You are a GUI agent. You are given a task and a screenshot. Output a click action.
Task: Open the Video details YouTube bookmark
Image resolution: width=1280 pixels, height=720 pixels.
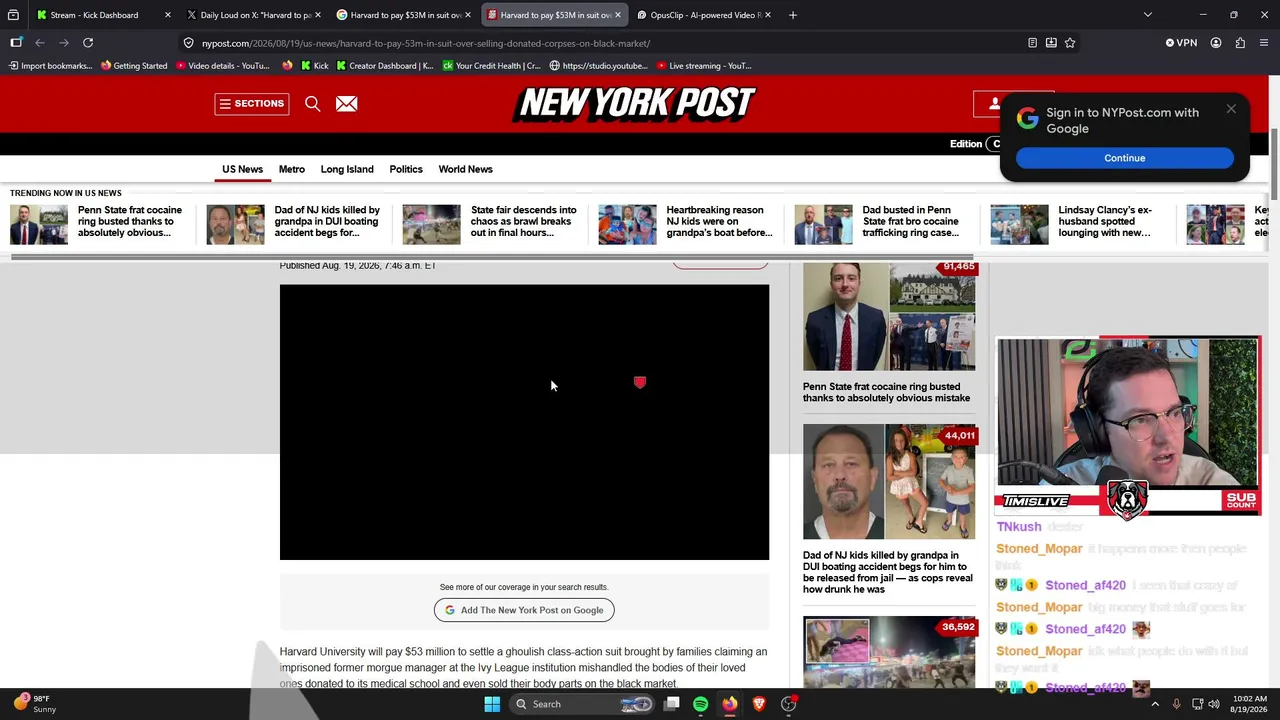click(223, 66)
